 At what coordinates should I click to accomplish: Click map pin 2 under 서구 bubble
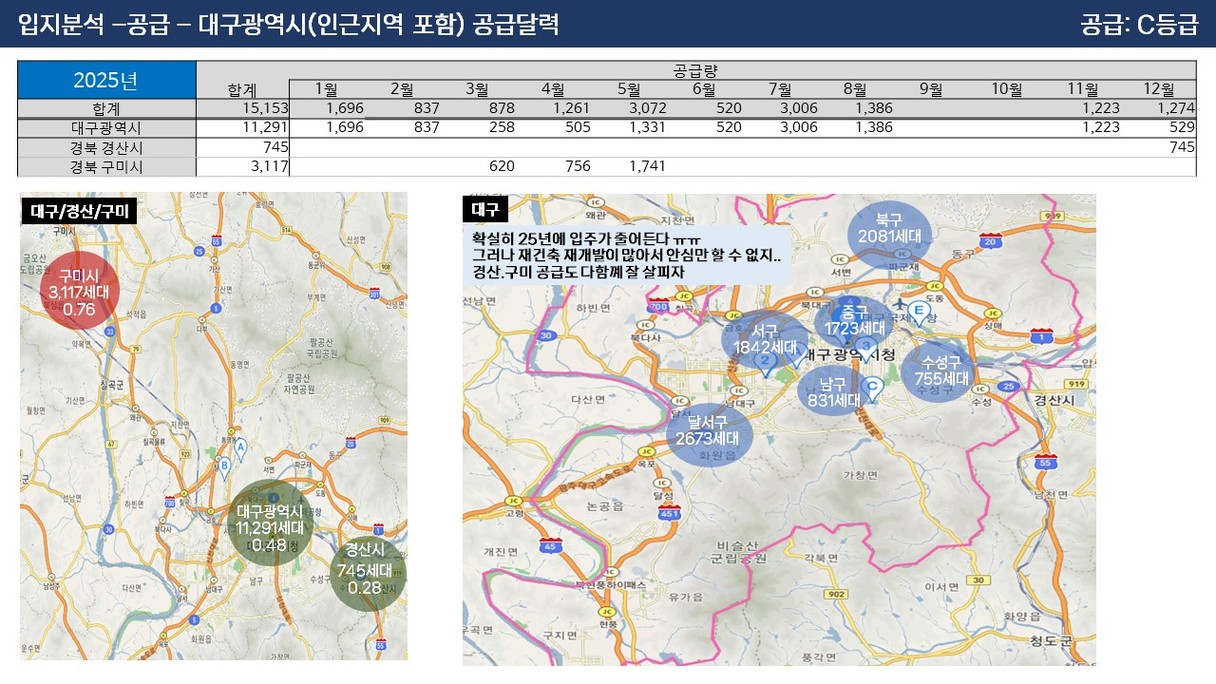765,364
